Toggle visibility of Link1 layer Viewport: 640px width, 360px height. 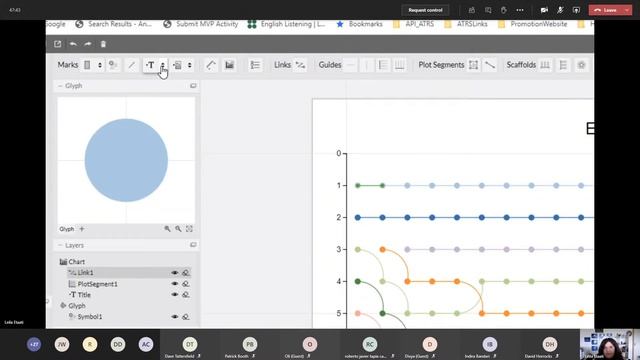(x=175, y=273)
